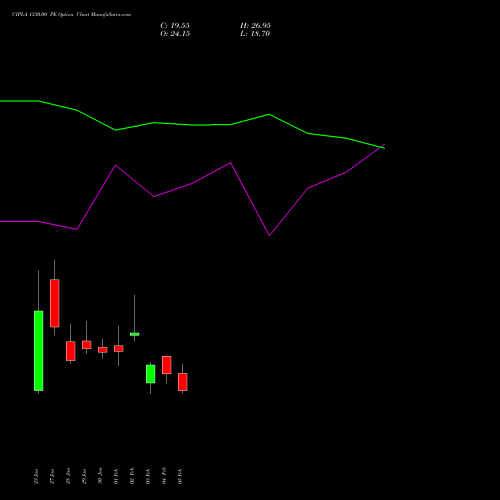The width and height of the screenshot is (500, 500).
Task: Click the 02 Feb date label
Action: tap(132, 476)
